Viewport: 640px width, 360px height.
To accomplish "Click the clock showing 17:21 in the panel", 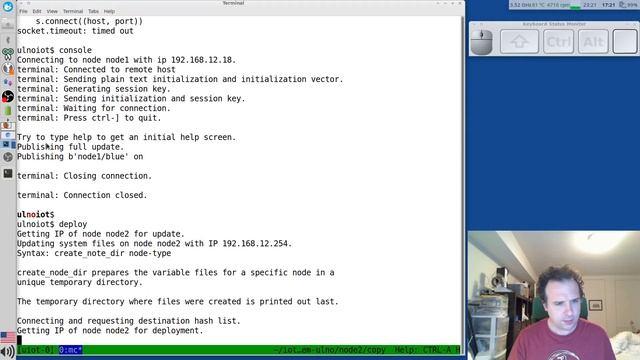I will (x=609, y=5).
